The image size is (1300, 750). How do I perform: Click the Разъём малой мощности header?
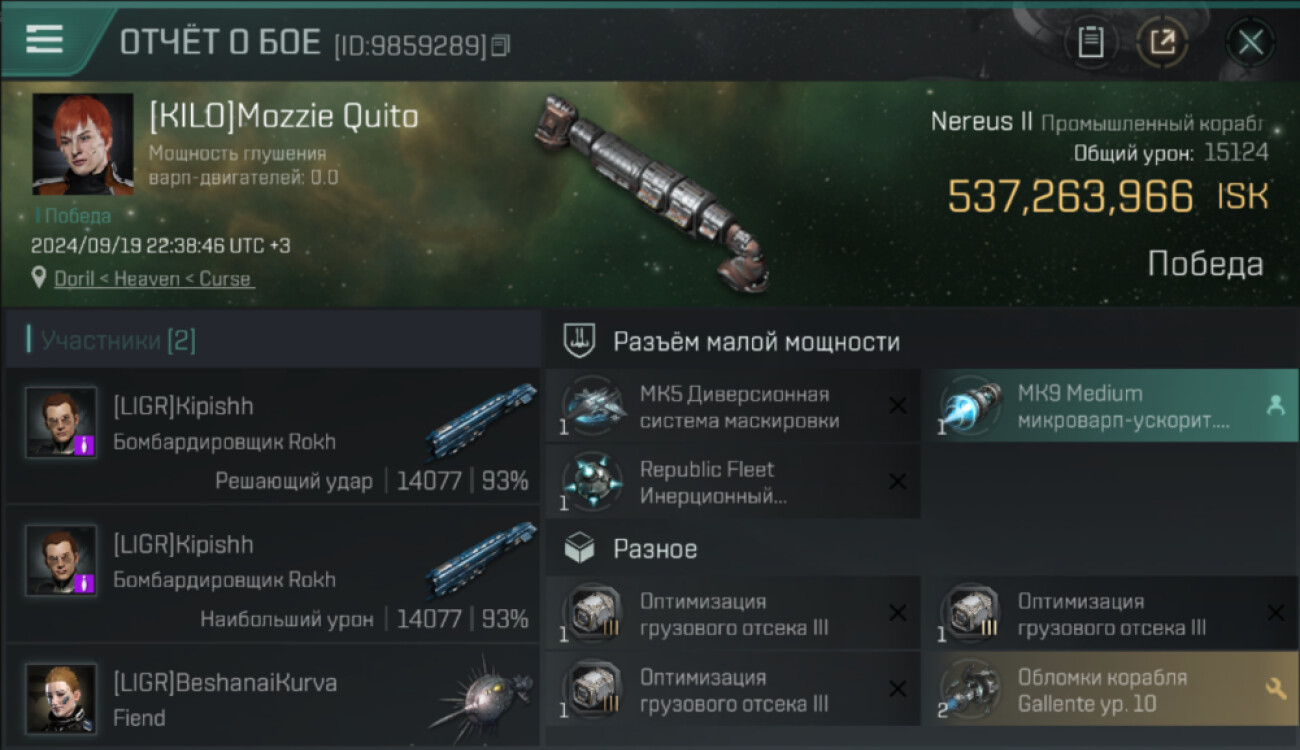756,341
